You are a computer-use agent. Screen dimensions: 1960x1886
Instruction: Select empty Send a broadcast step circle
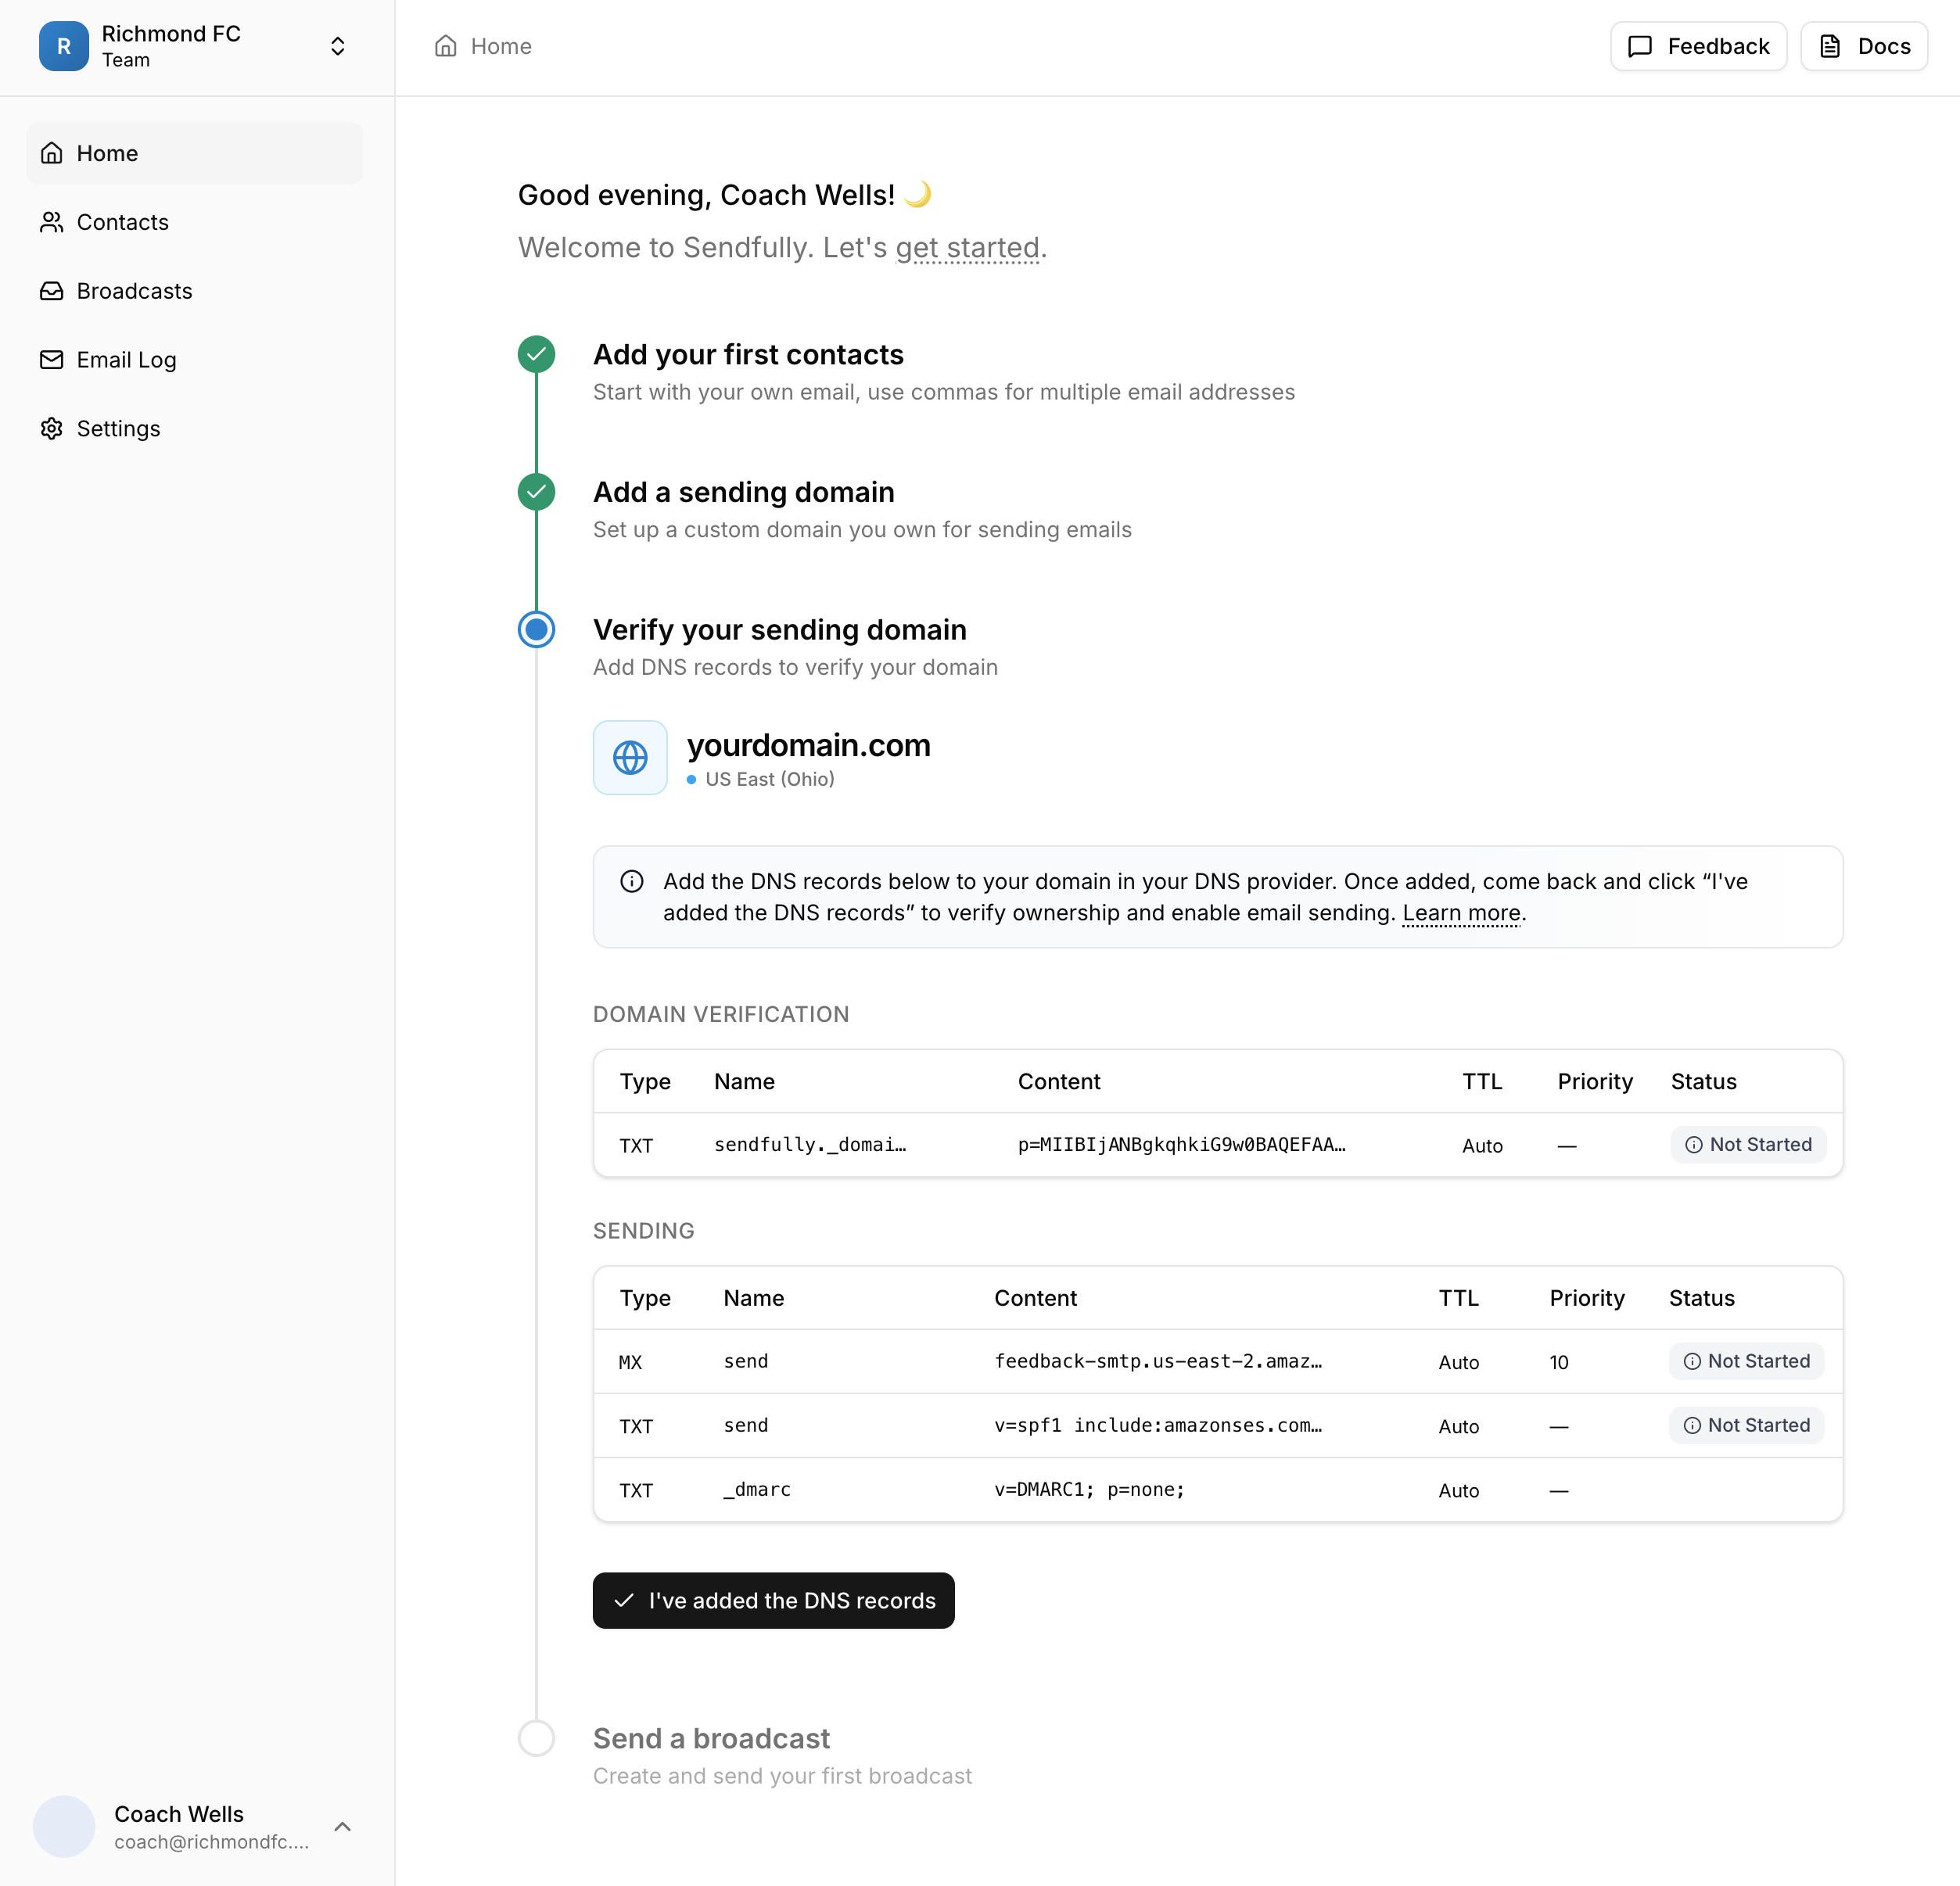coord(537,1738)
